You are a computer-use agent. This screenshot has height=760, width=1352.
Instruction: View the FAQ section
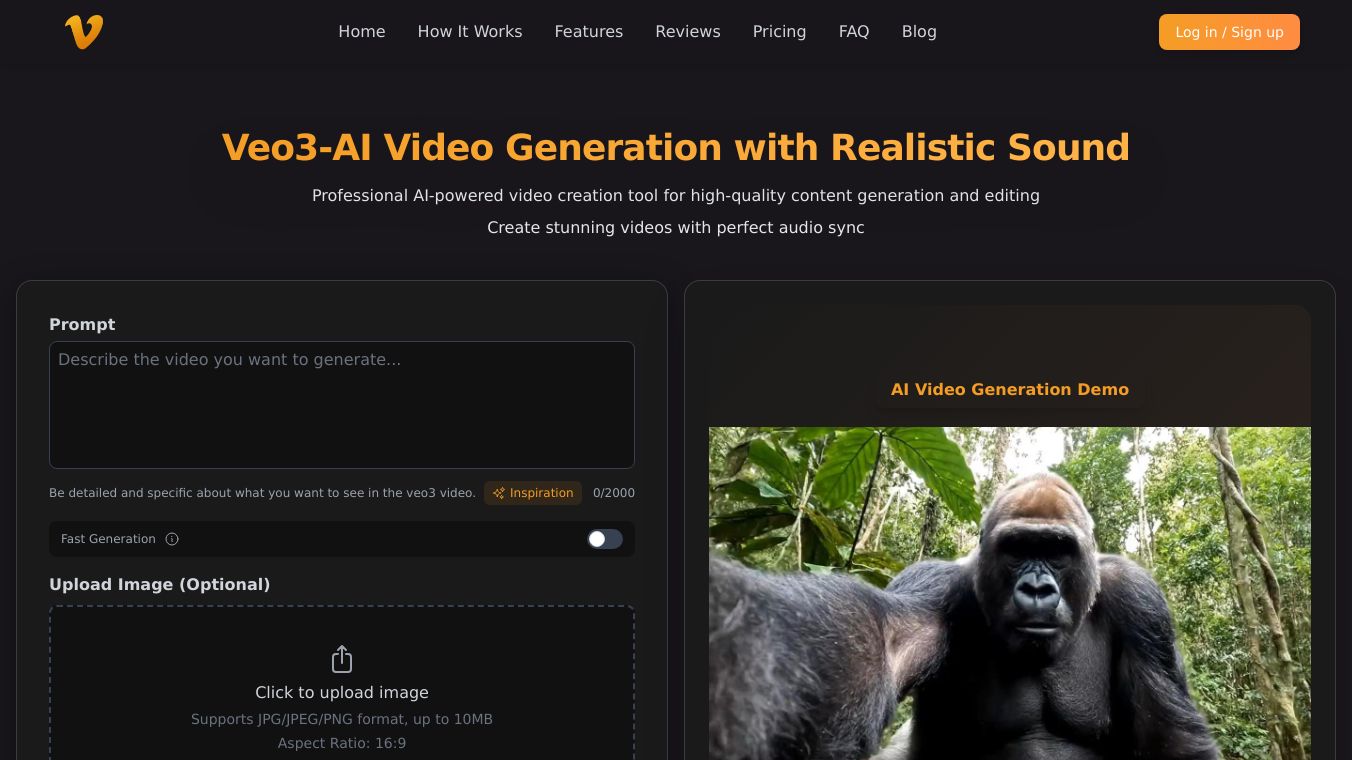(854, 32)
